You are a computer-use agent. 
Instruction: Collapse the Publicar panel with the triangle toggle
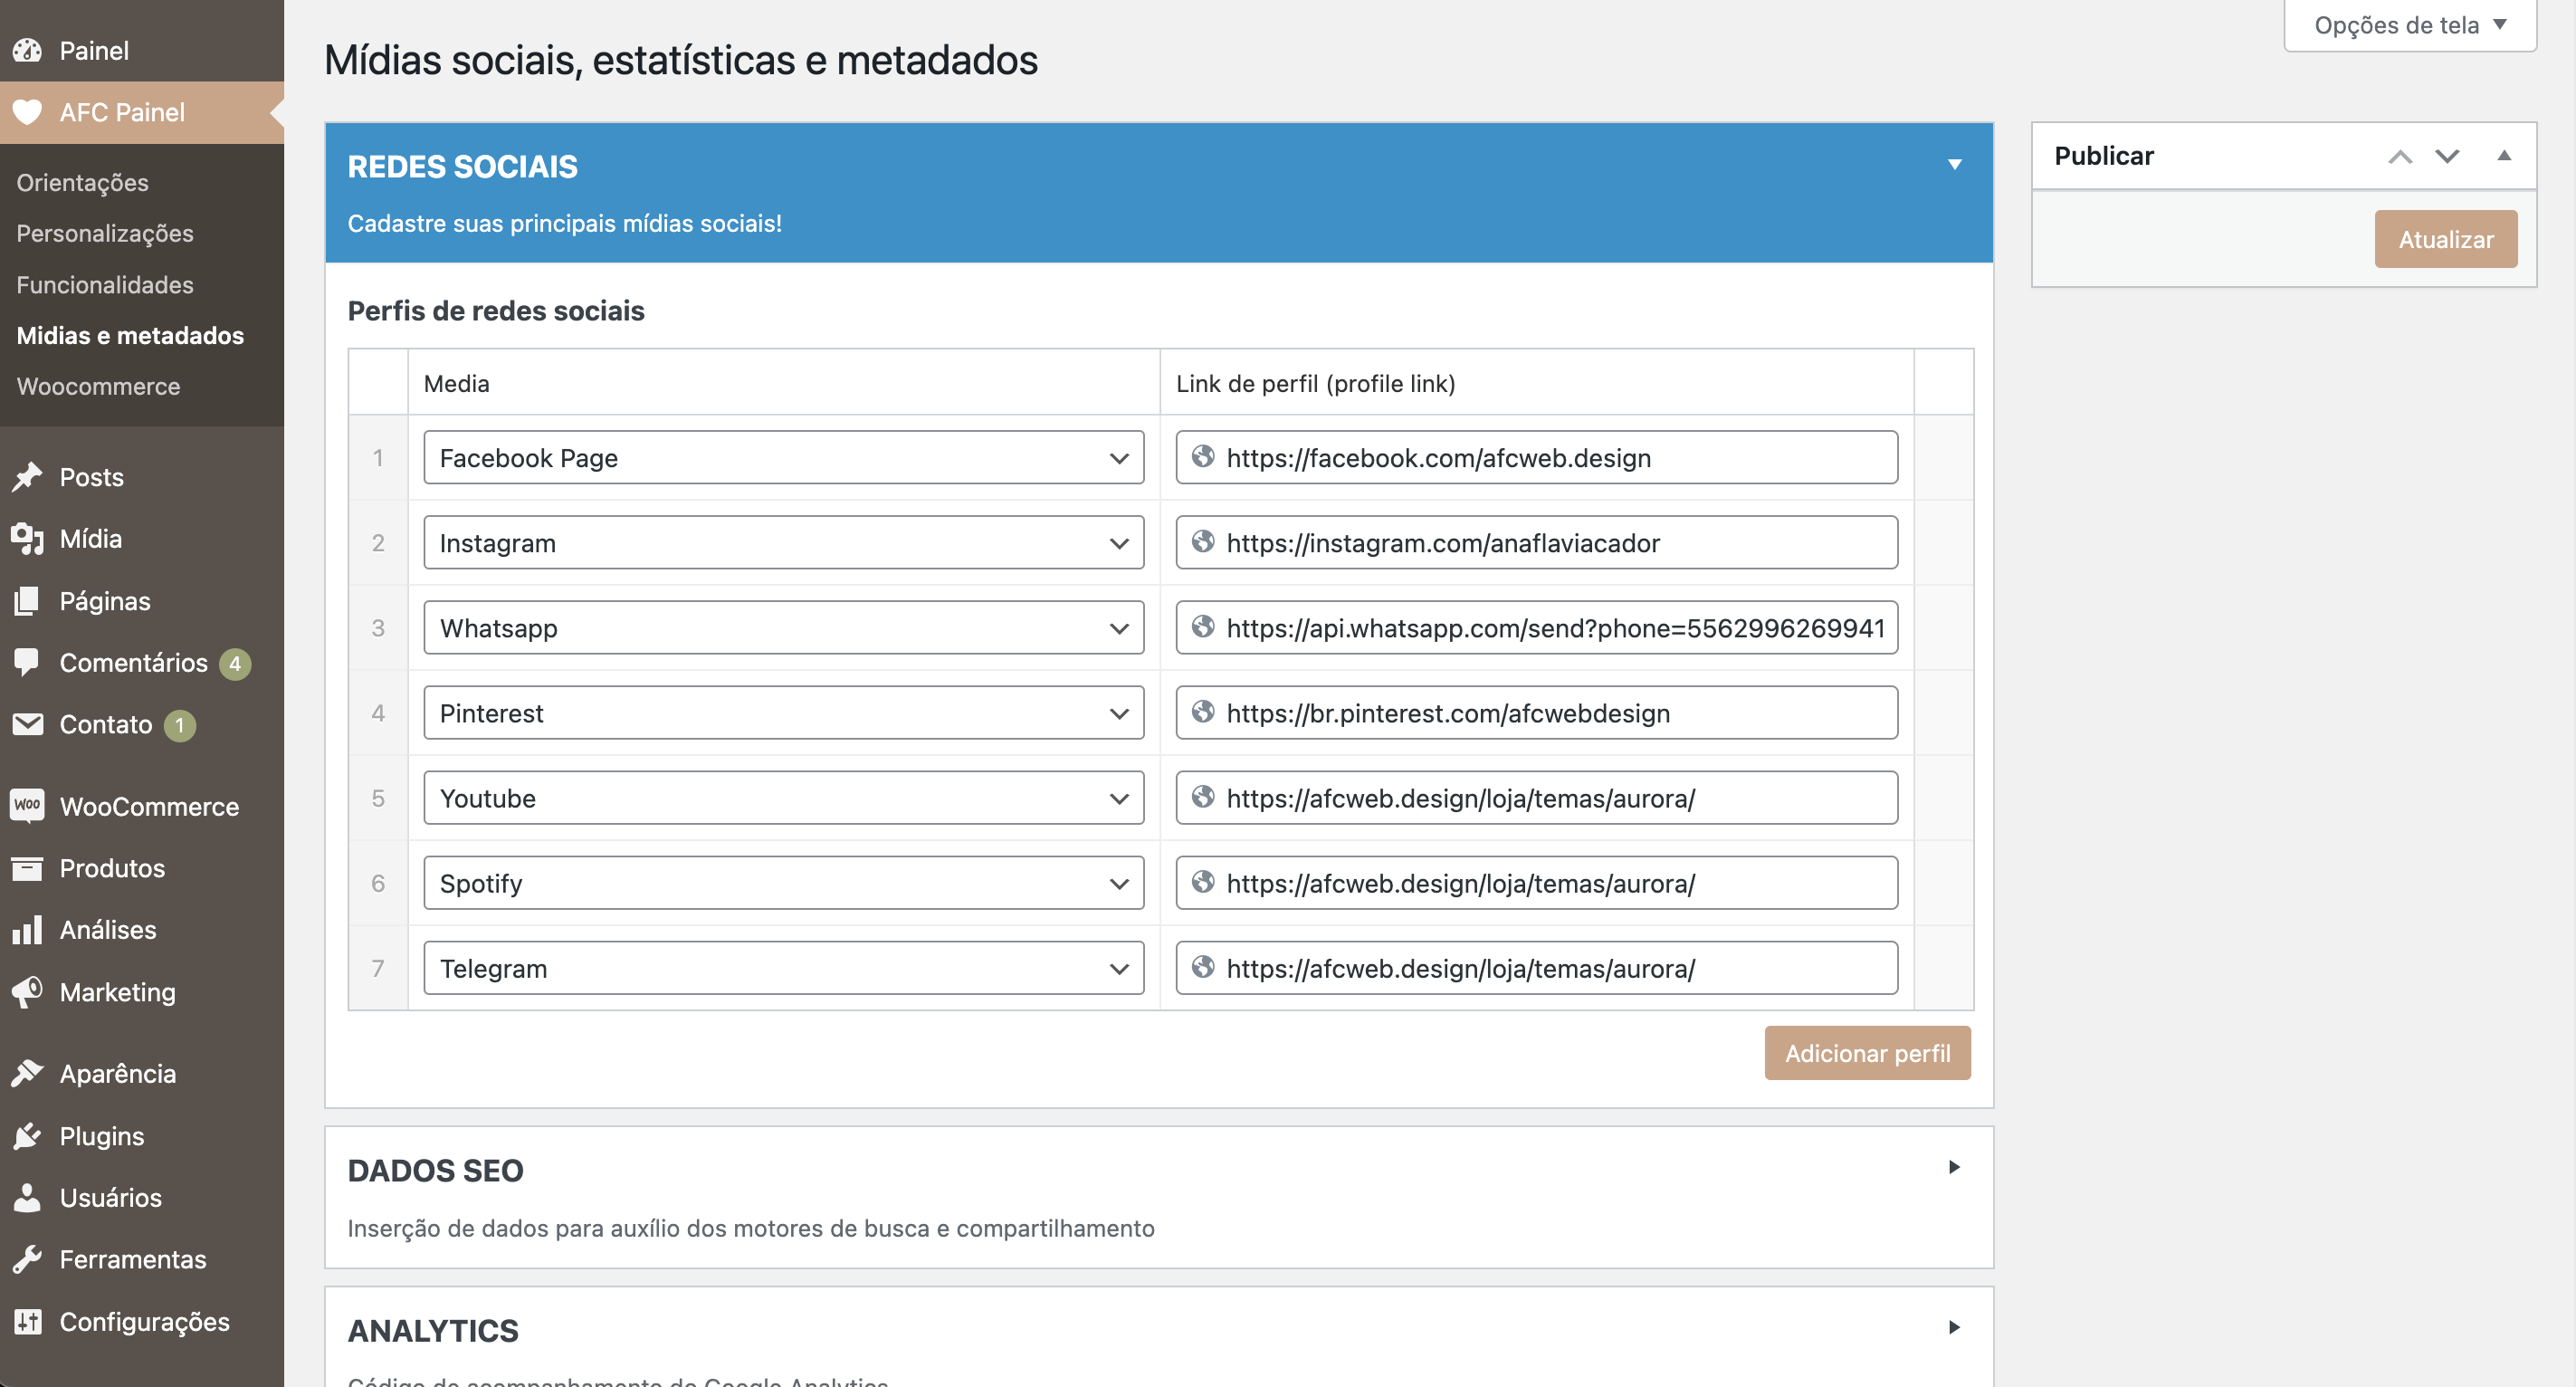pyautogui.click(x=2504, y=156)
